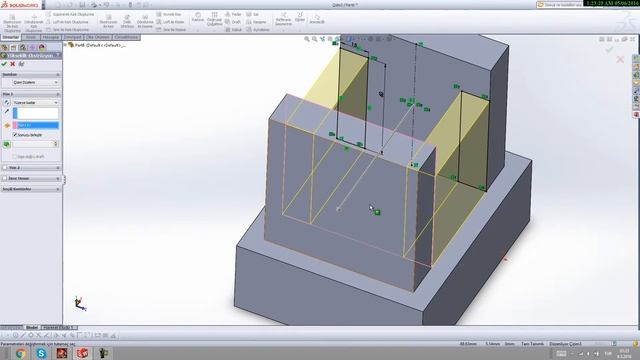Show the FeatureManager design tree panel
Viewport: 640px width, 360px height.
pos(5,47)
